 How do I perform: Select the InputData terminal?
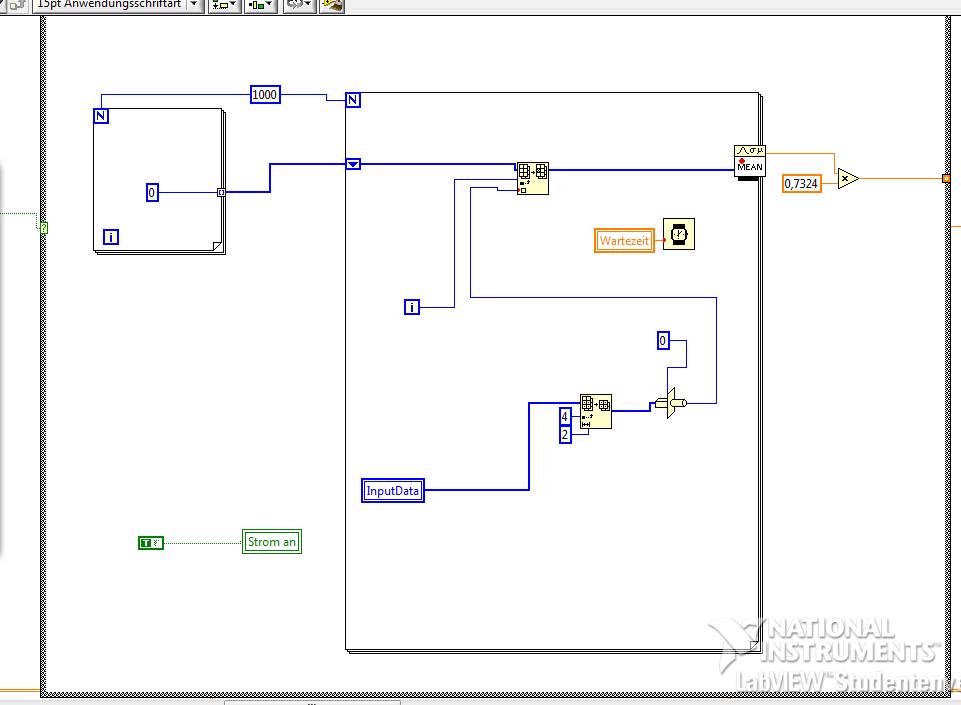tap(393, 490)
